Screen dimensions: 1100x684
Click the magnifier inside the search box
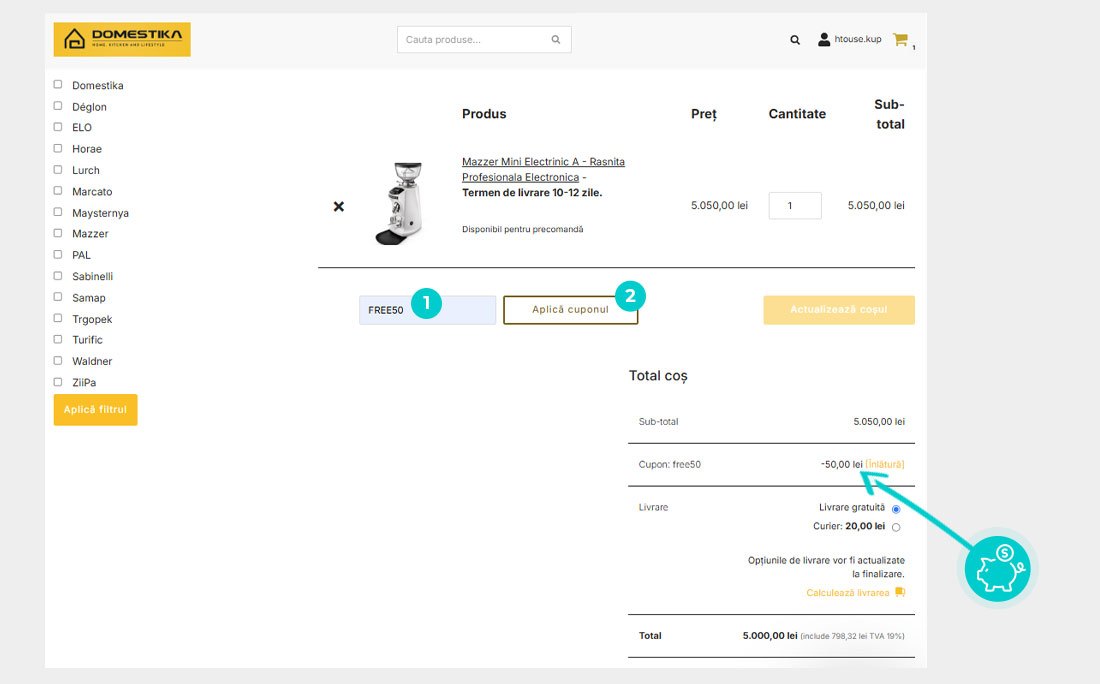(x=556, y=40)
